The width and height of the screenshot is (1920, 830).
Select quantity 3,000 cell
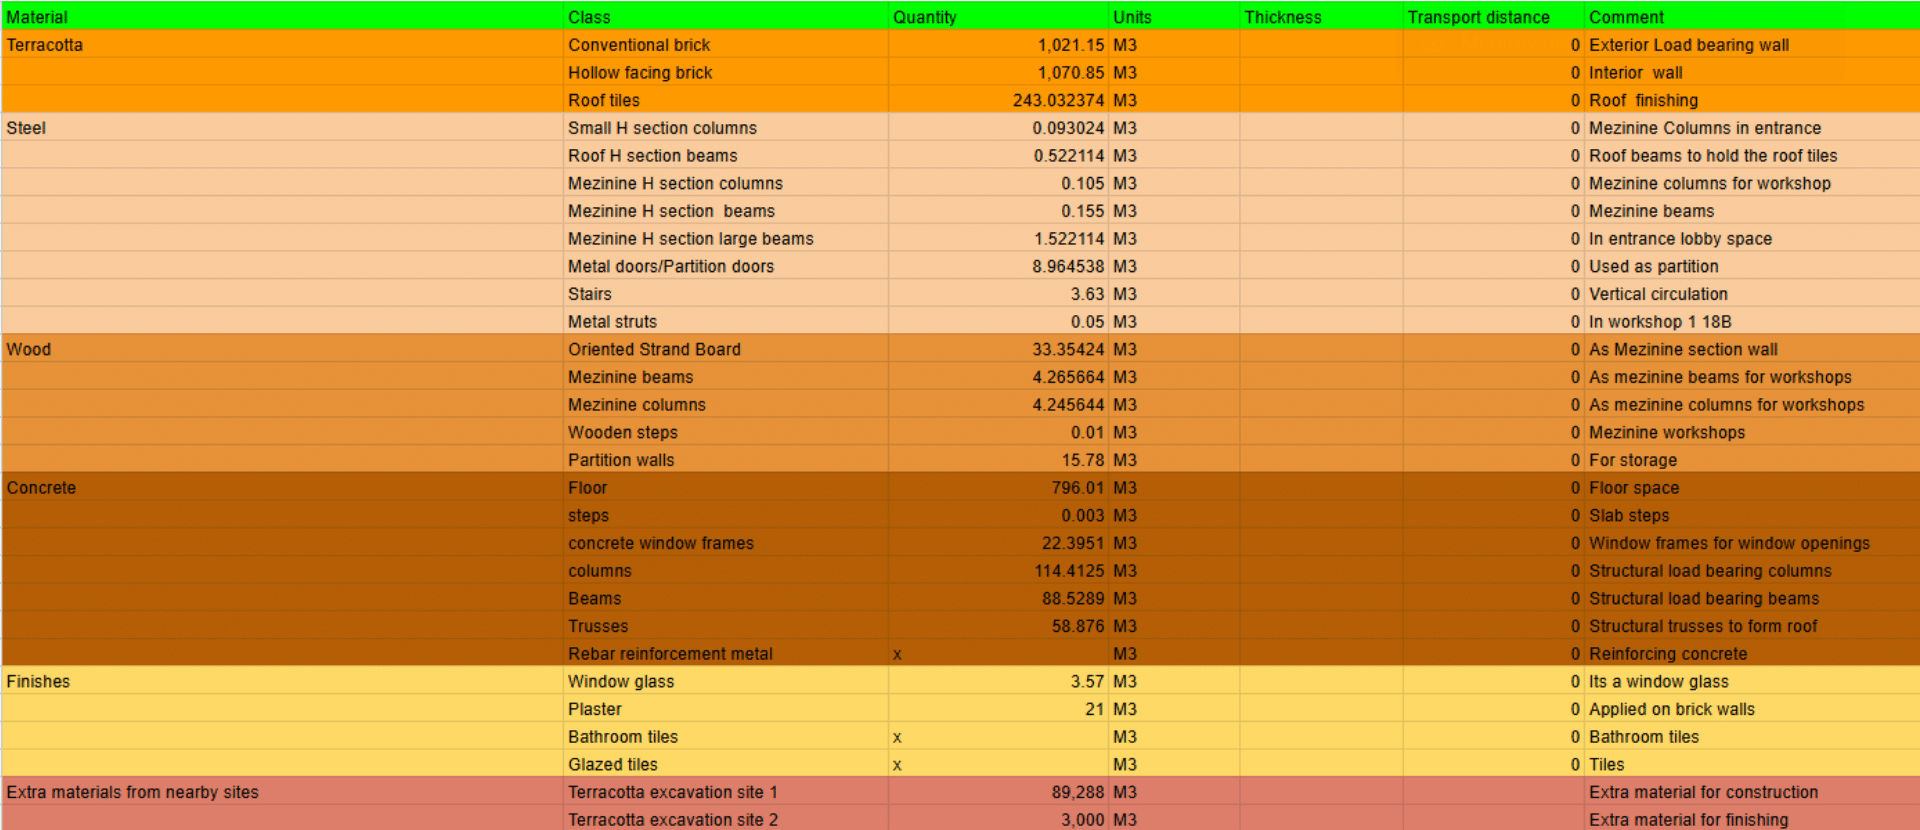(x=998, y=819)
